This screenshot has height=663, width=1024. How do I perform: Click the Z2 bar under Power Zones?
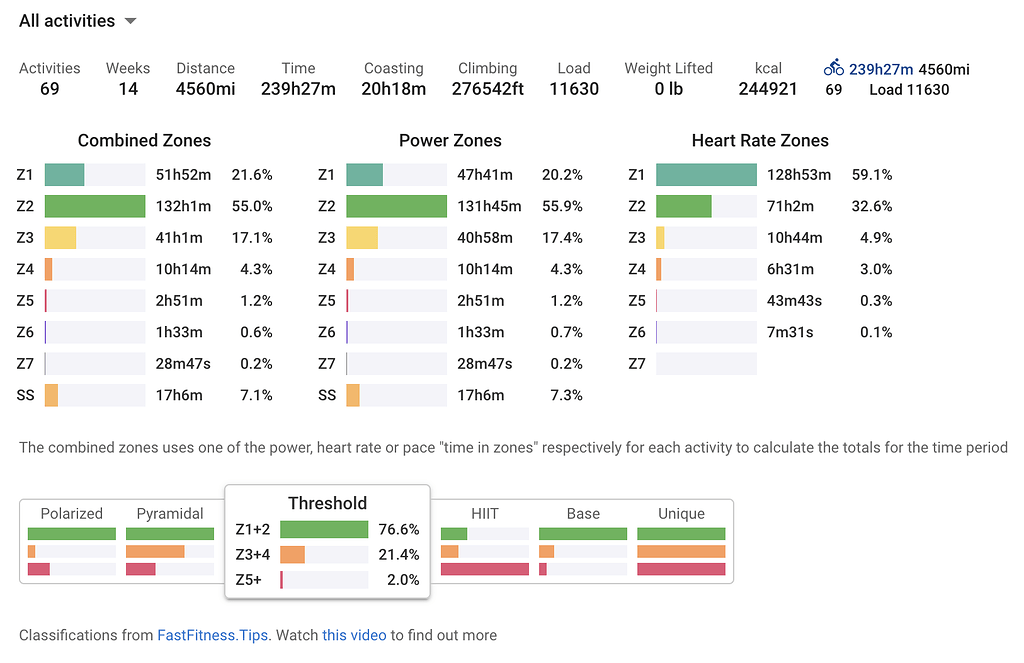pyautogui.click(x=396, y=206)
